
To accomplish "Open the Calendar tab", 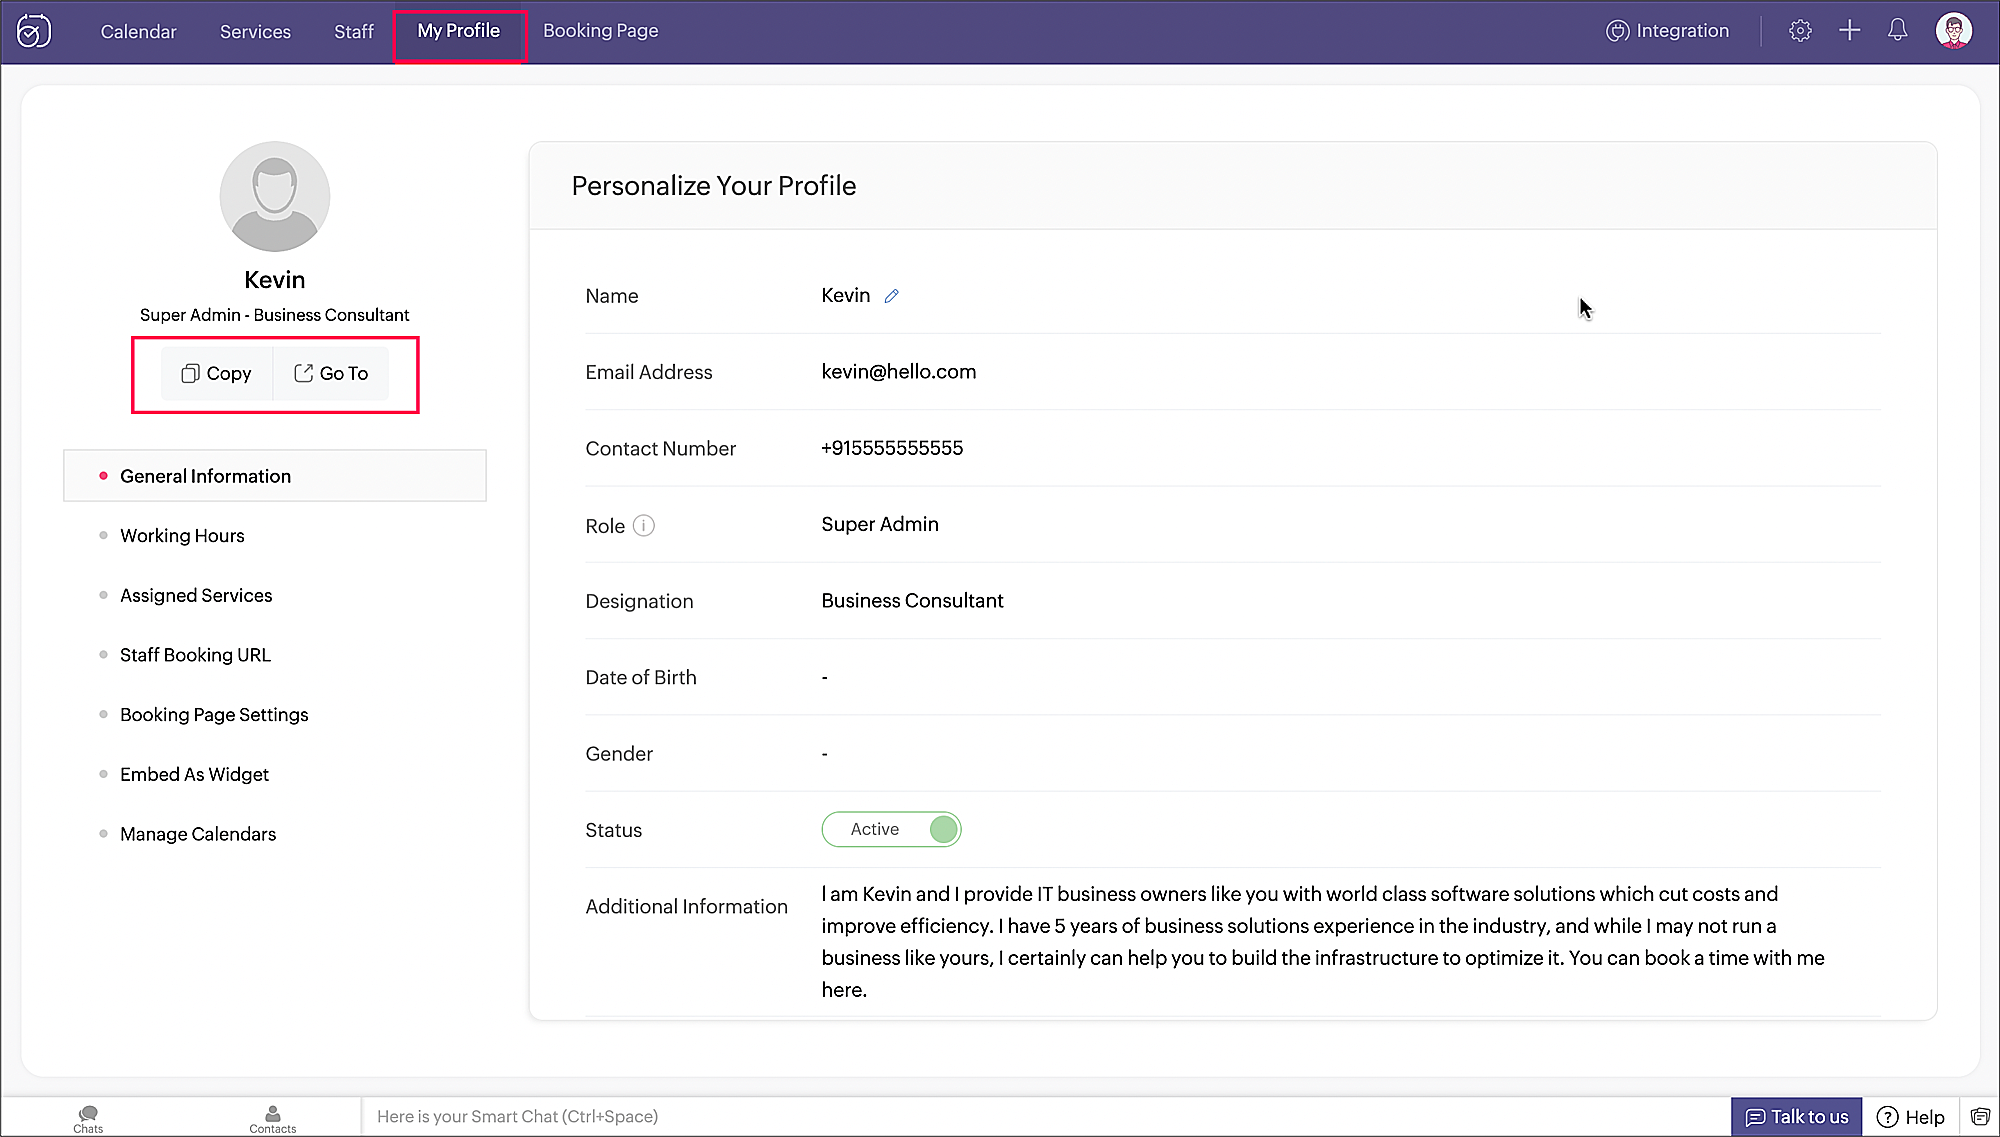I will (138, 32).
